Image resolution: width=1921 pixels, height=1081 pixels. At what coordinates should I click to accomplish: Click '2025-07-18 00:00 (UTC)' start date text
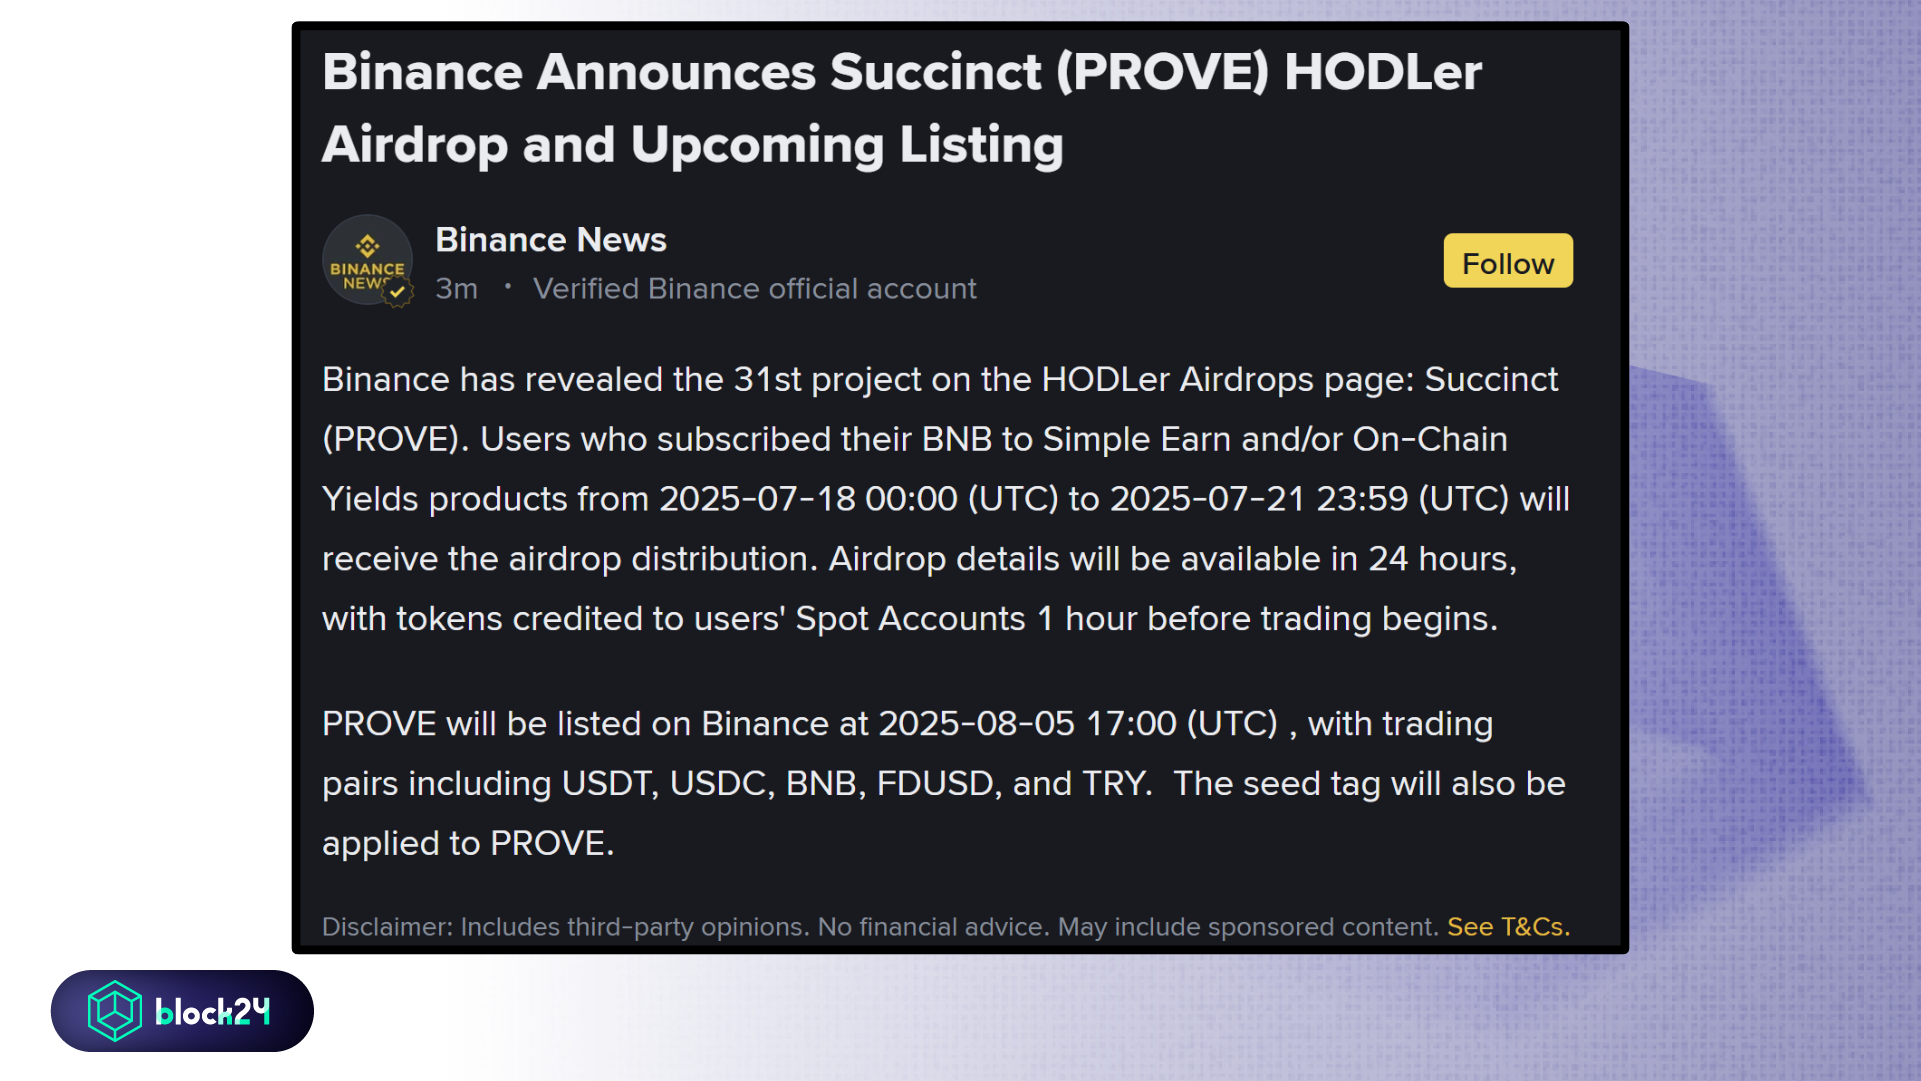[x=858, y=499]
